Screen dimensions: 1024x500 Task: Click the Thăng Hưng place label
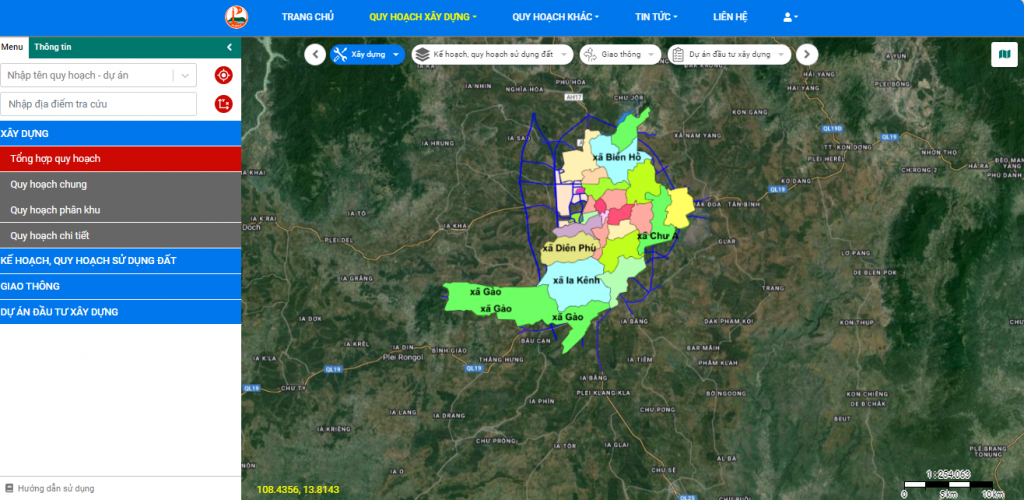[x=501, y=359]
